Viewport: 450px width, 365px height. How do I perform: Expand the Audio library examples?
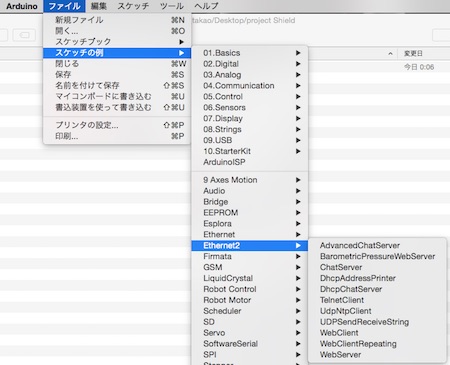250,191
